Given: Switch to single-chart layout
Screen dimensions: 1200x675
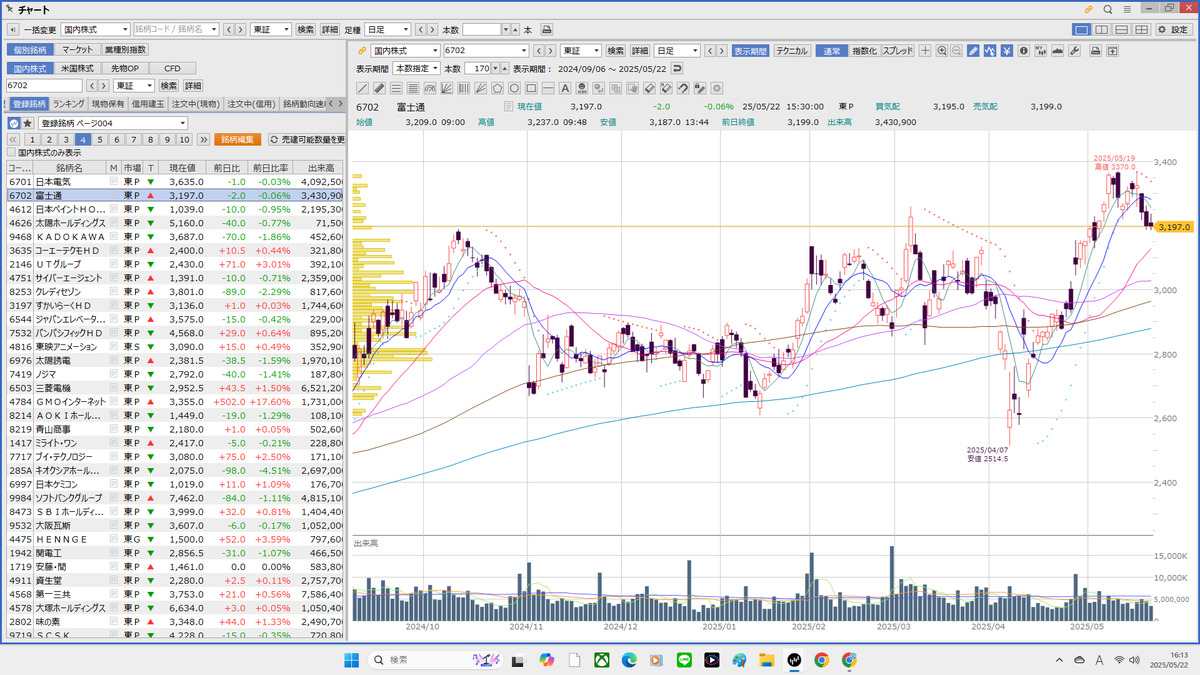Looking at the screenshot, I should click(x=1081, y=30).
